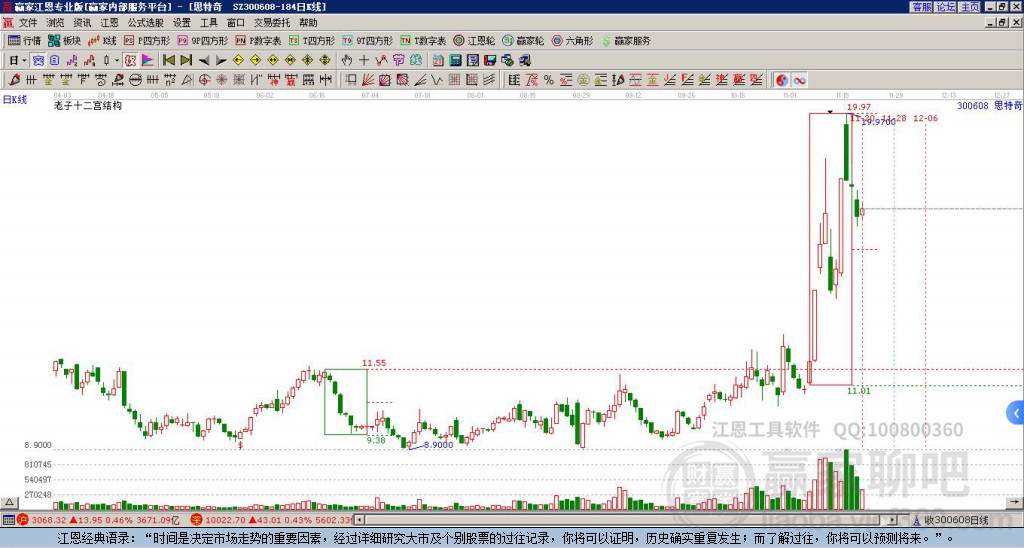1024x548 pixels.
Task: Open the T数字表 tool
Action: point(423,40)
